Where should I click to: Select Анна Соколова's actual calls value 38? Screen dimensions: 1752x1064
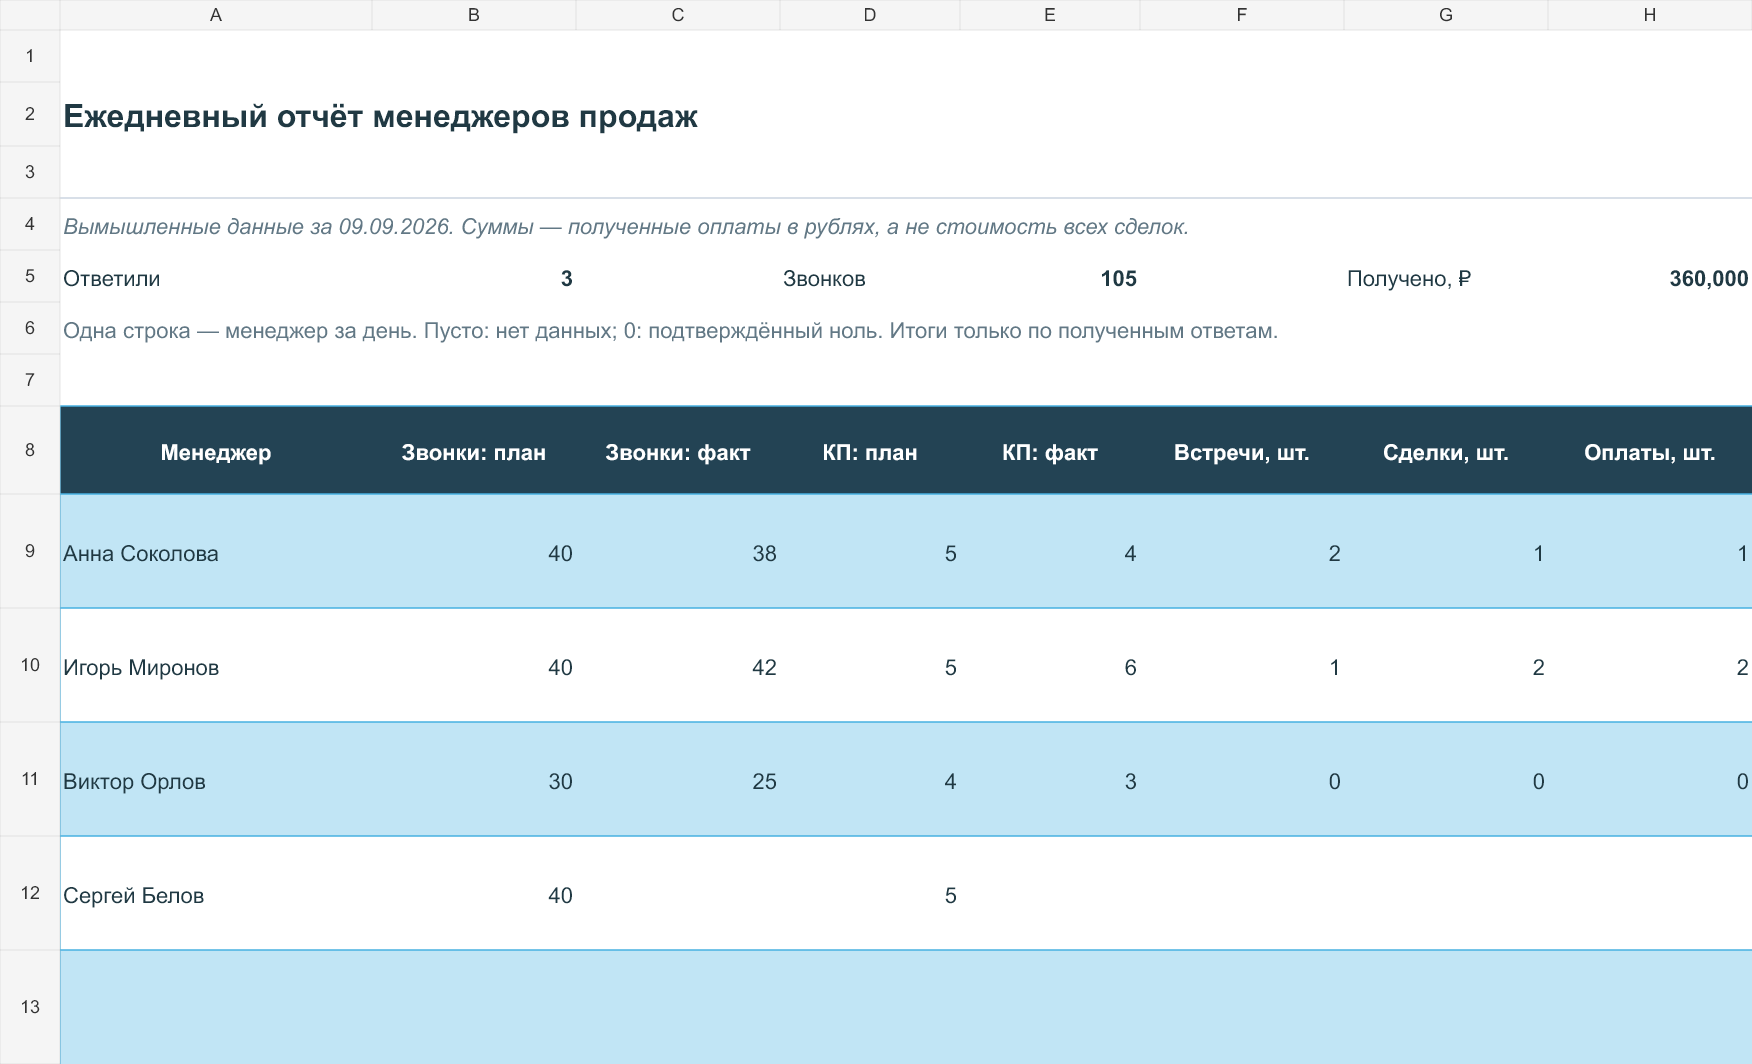point(678,552)
